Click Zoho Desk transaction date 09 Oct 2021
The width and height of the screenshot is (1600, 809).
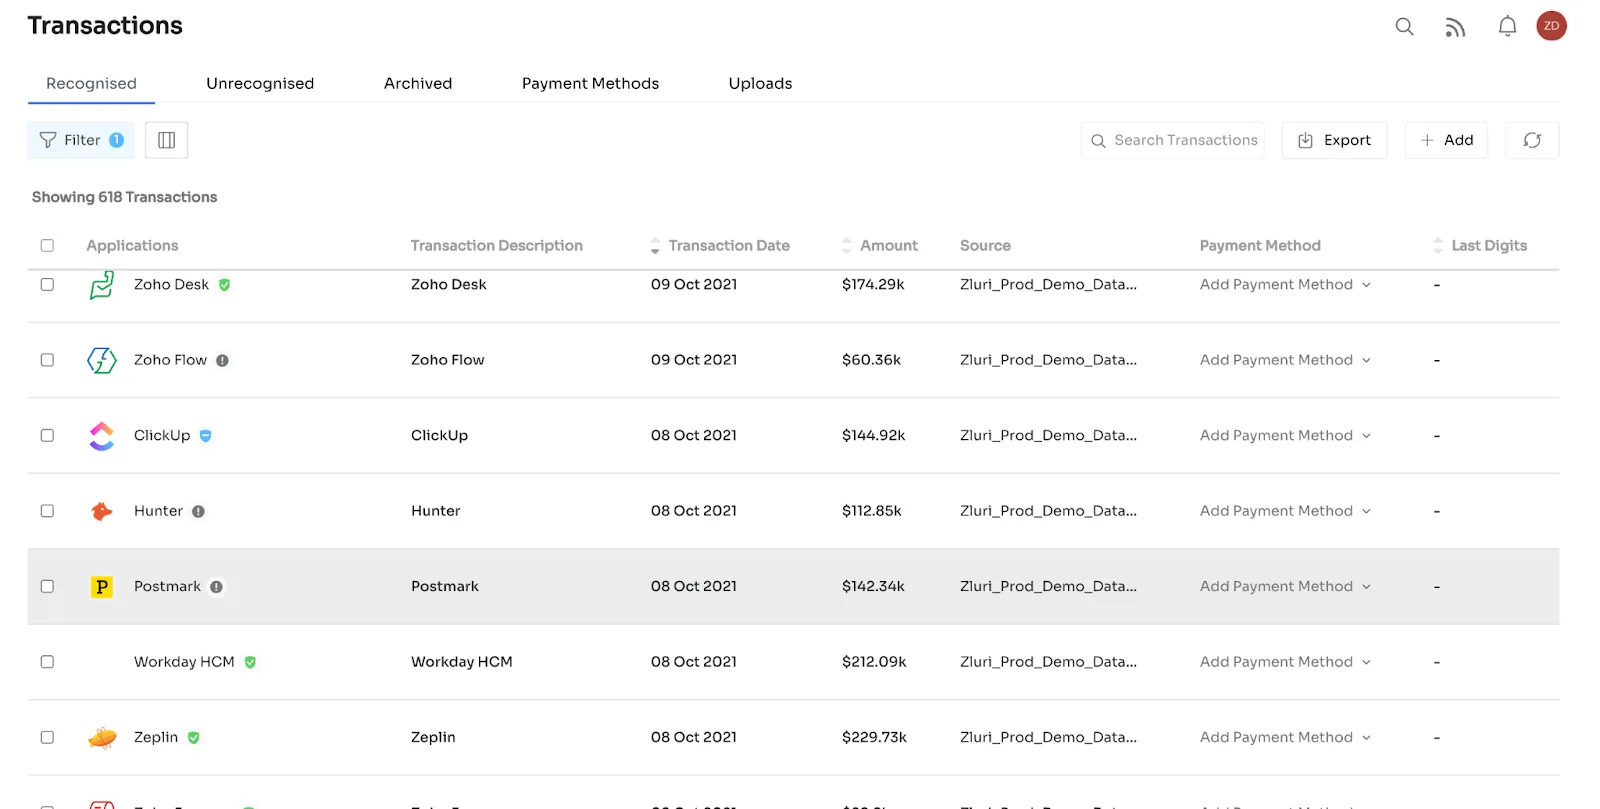click(694, 285)
